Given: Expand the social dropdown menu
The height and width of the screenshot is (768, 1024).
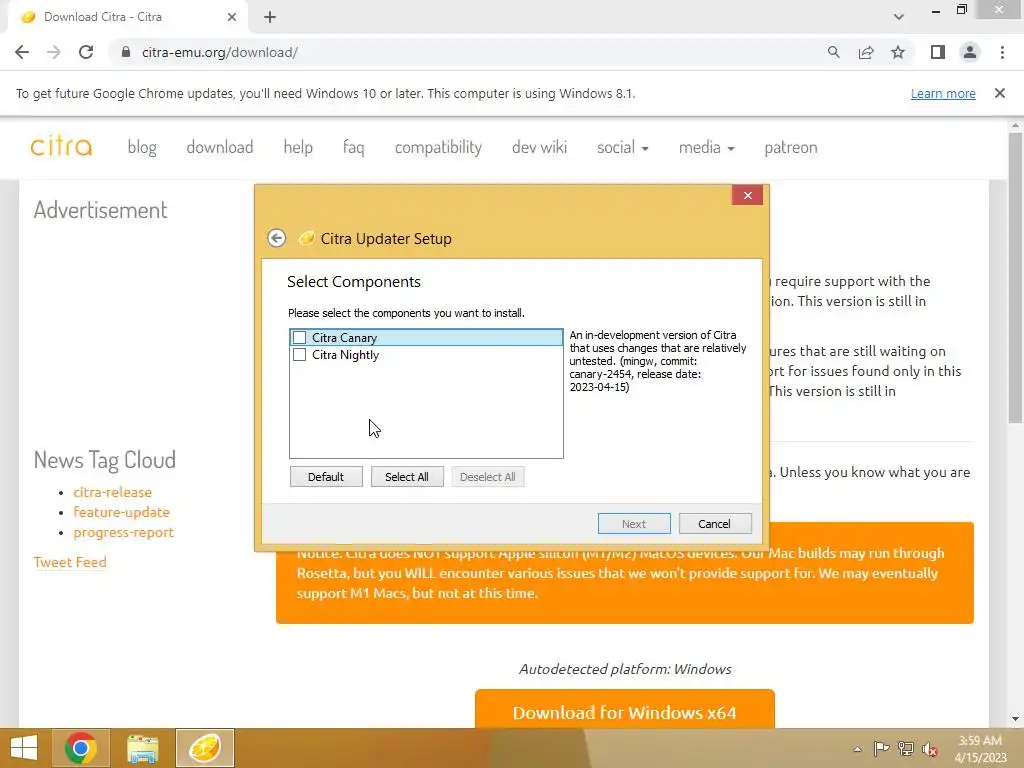Looking at the screenshot, I should tap(622, 147).
